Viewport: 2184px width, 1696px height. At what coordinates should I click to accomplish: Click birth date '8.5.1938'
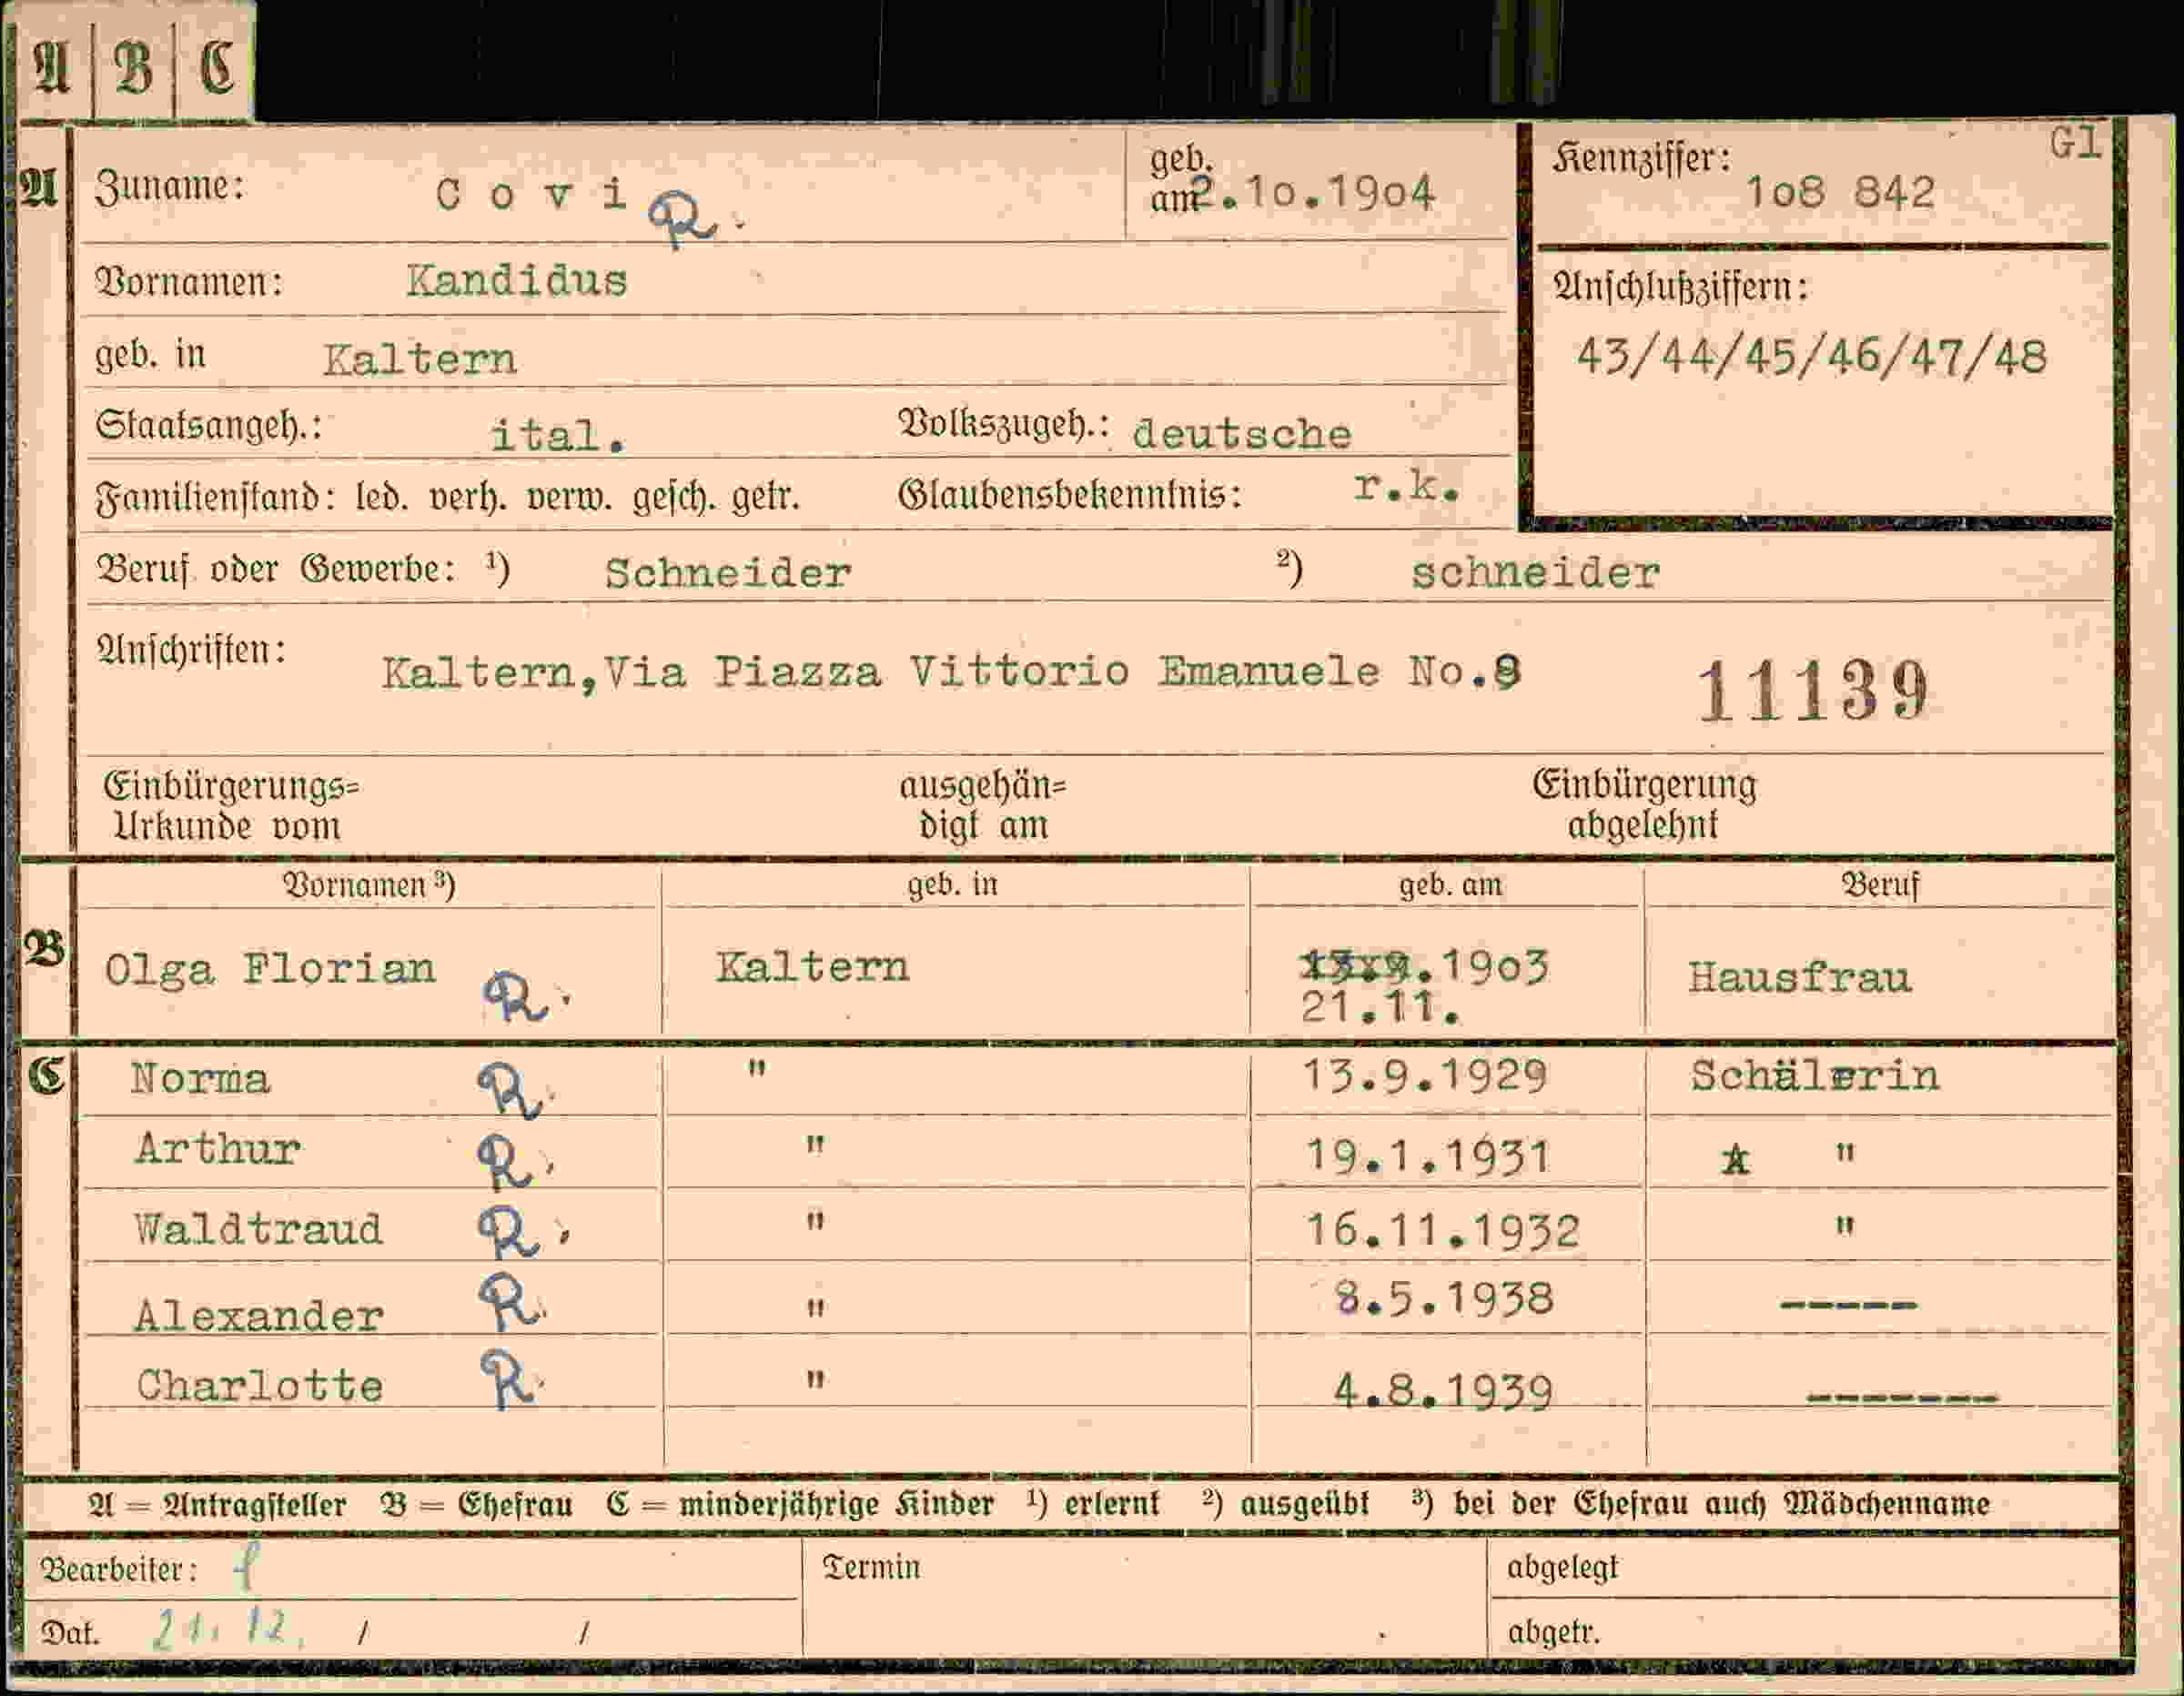pyautogui.click(x=1444, y=1299)
